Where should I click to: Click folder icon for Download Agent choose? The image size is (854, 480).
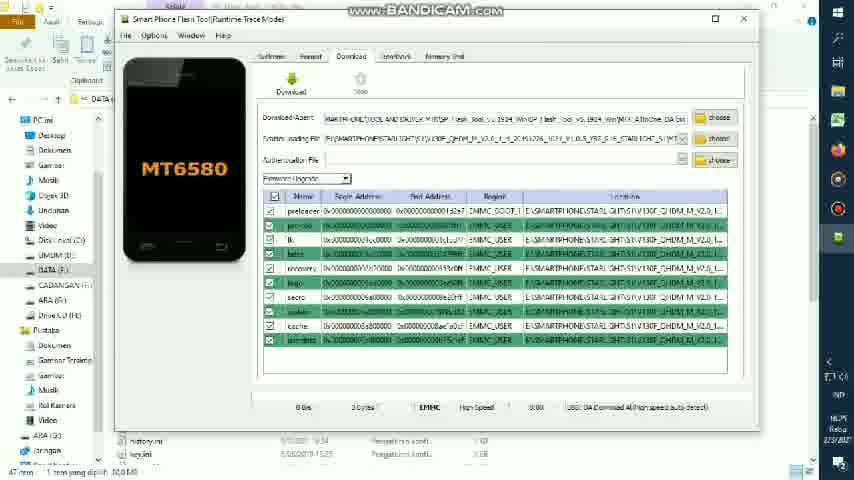coord(701,118)
